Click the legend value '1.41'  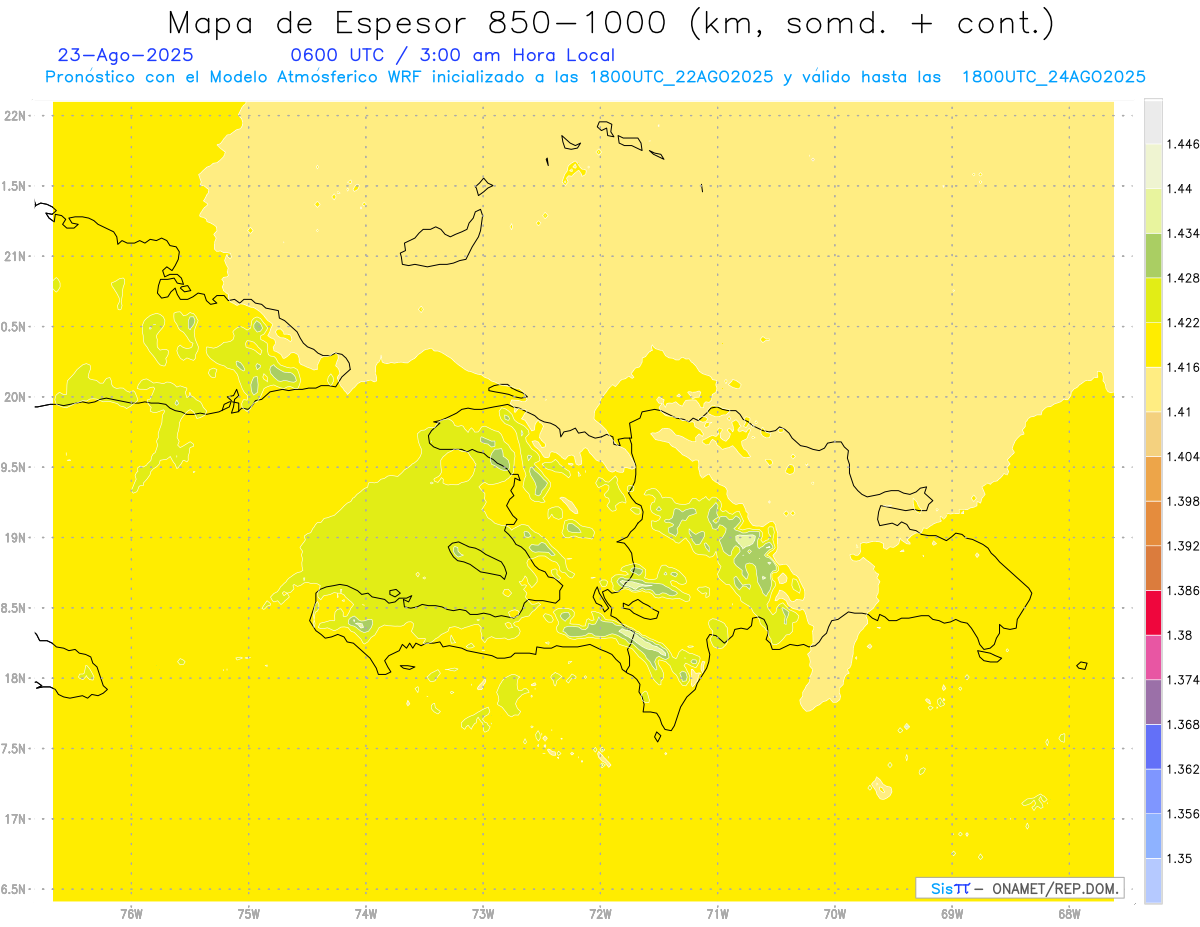tap(1179, 412)
